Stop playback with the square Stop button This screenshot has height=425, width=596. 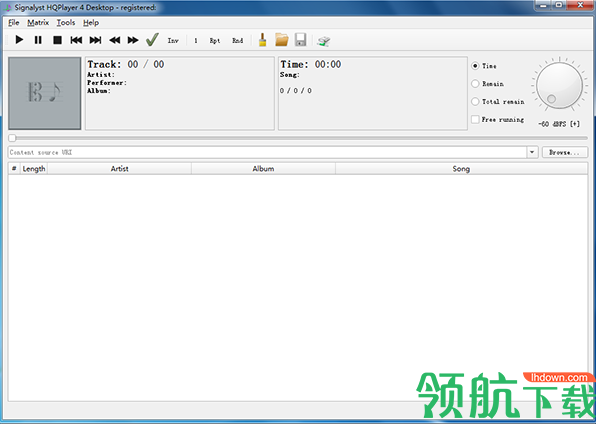[57, 40]
